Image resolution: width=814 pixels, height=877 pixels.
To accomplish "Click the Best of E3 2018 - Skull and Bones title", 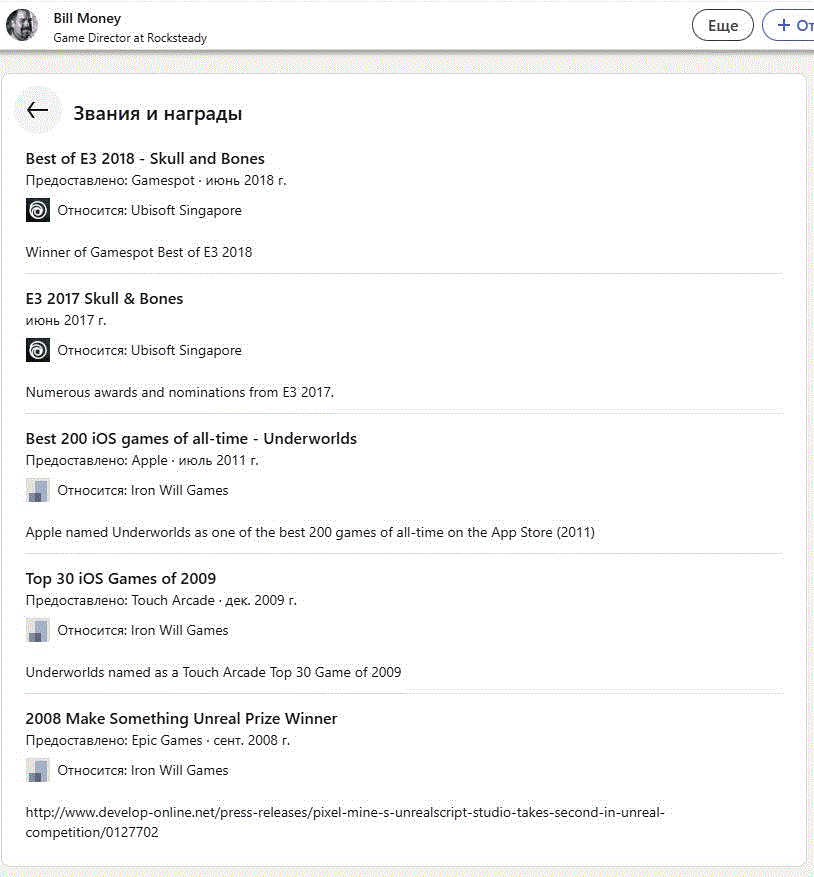I will pos(145,158).
